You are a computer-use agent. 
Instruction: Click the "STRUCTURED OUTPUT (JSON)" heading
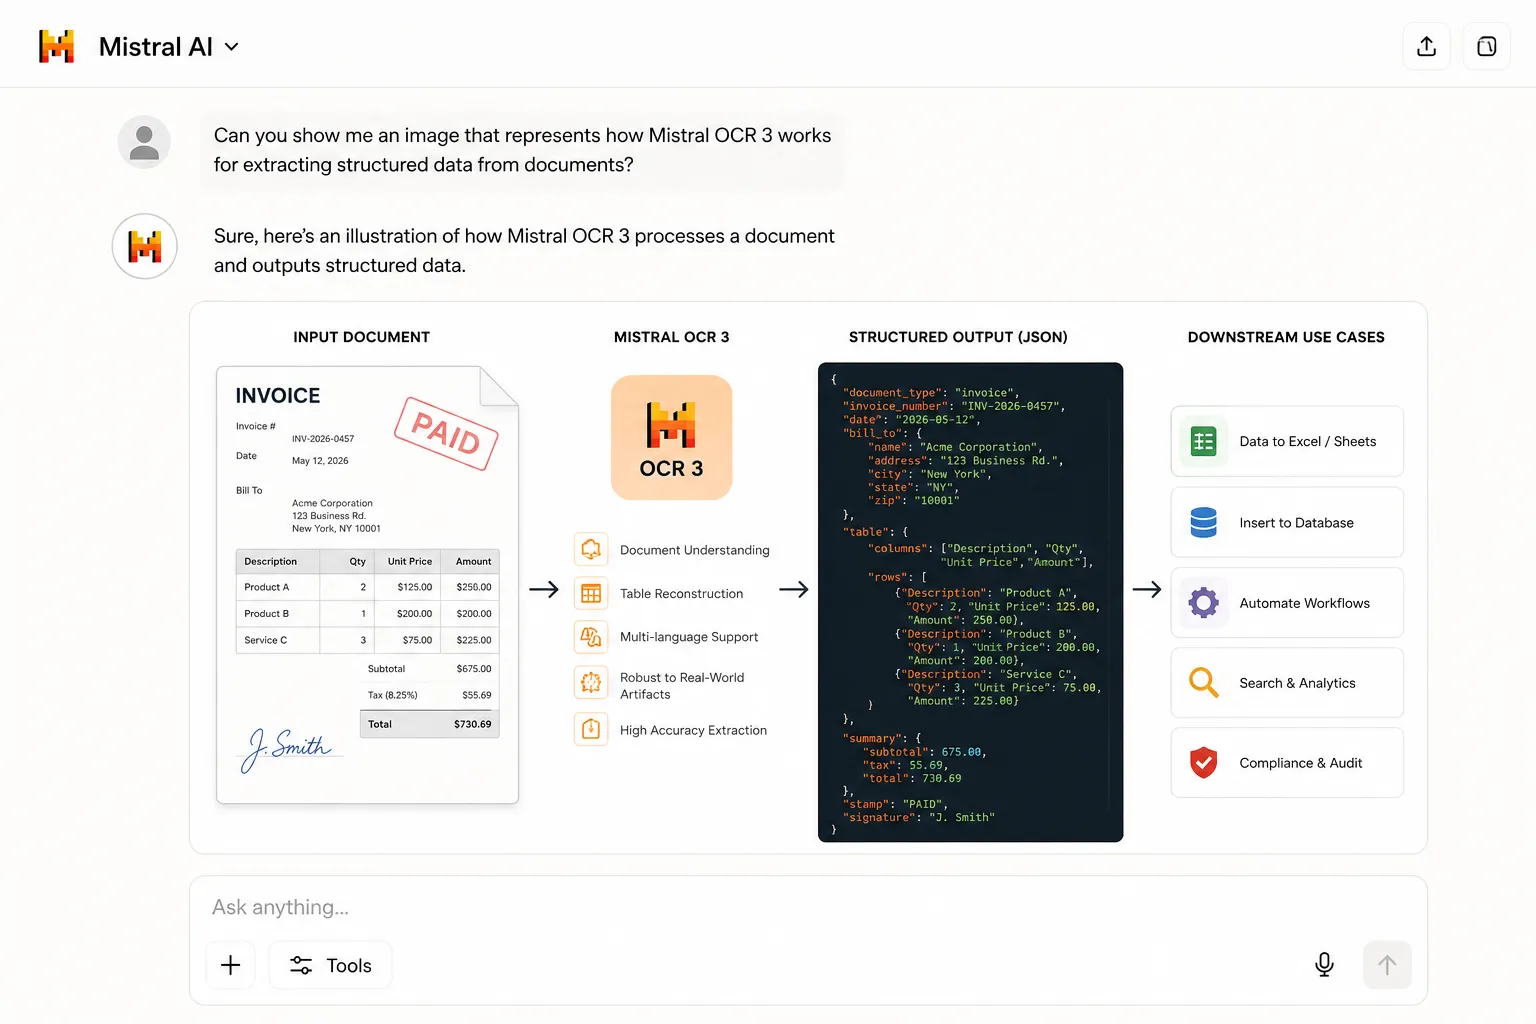point(958,337)
